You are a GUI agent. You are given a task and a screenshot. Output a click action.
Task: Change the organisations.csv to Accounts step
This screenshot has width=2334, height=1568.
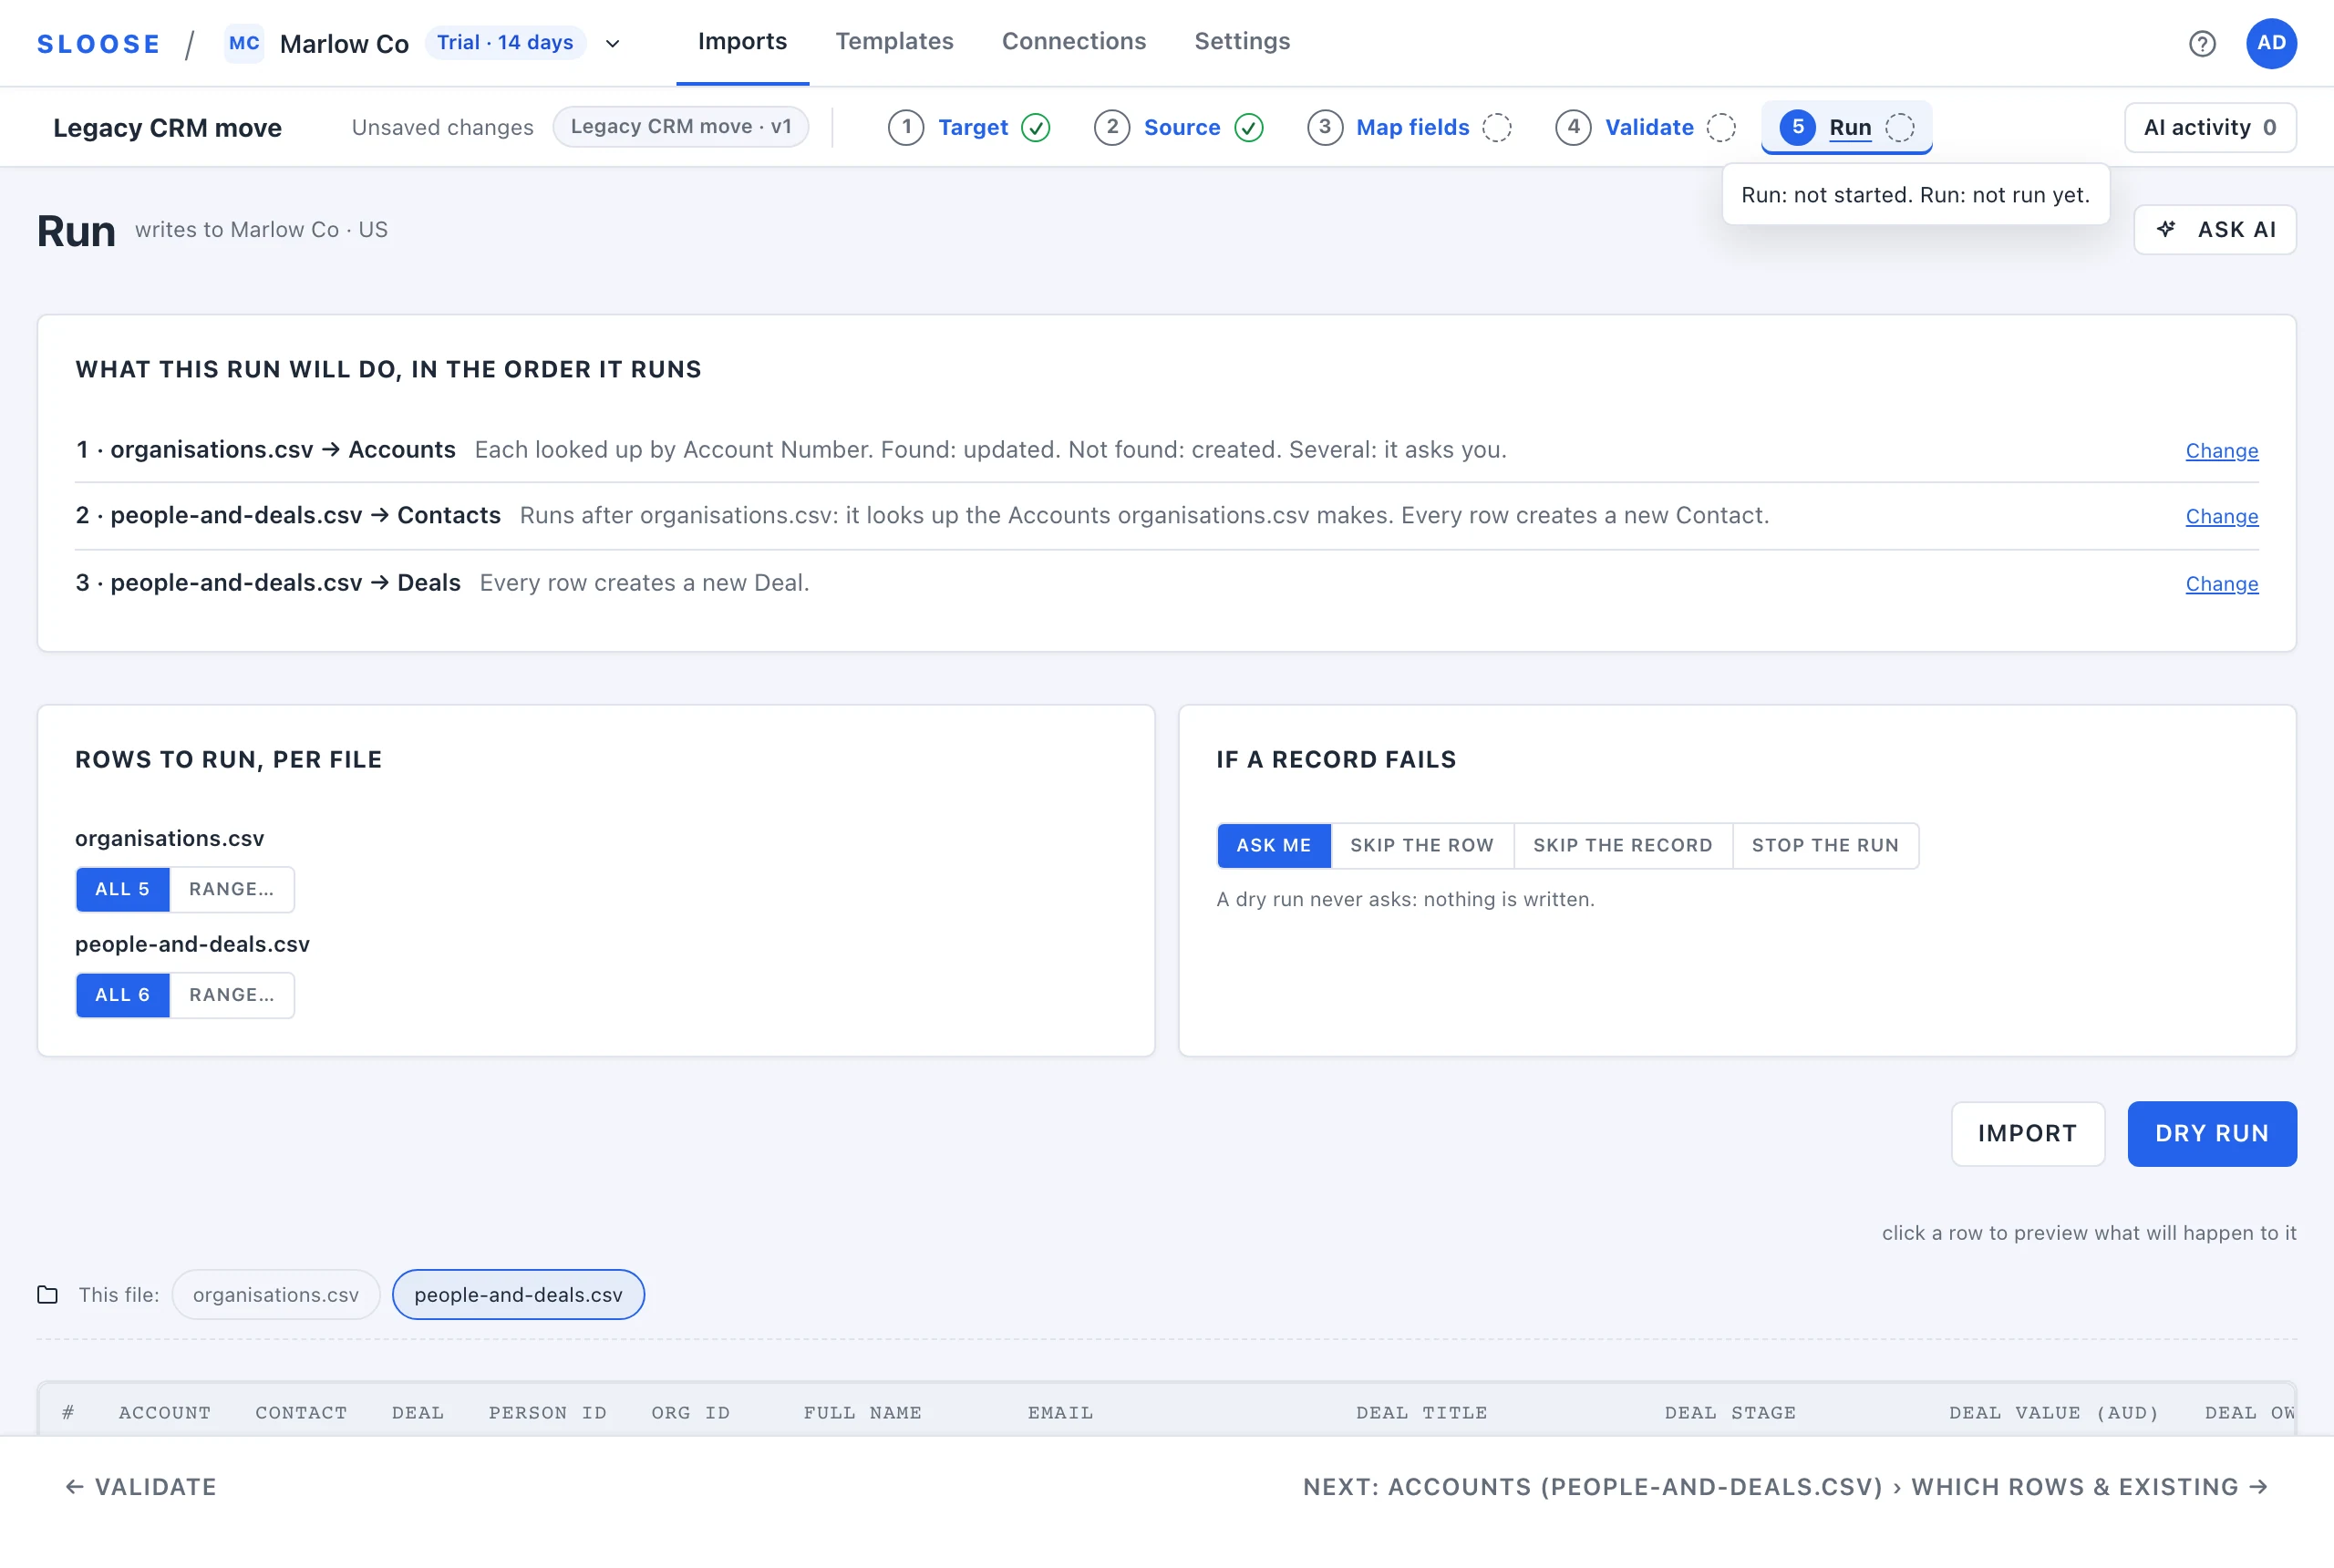(x=2221, y=450)
